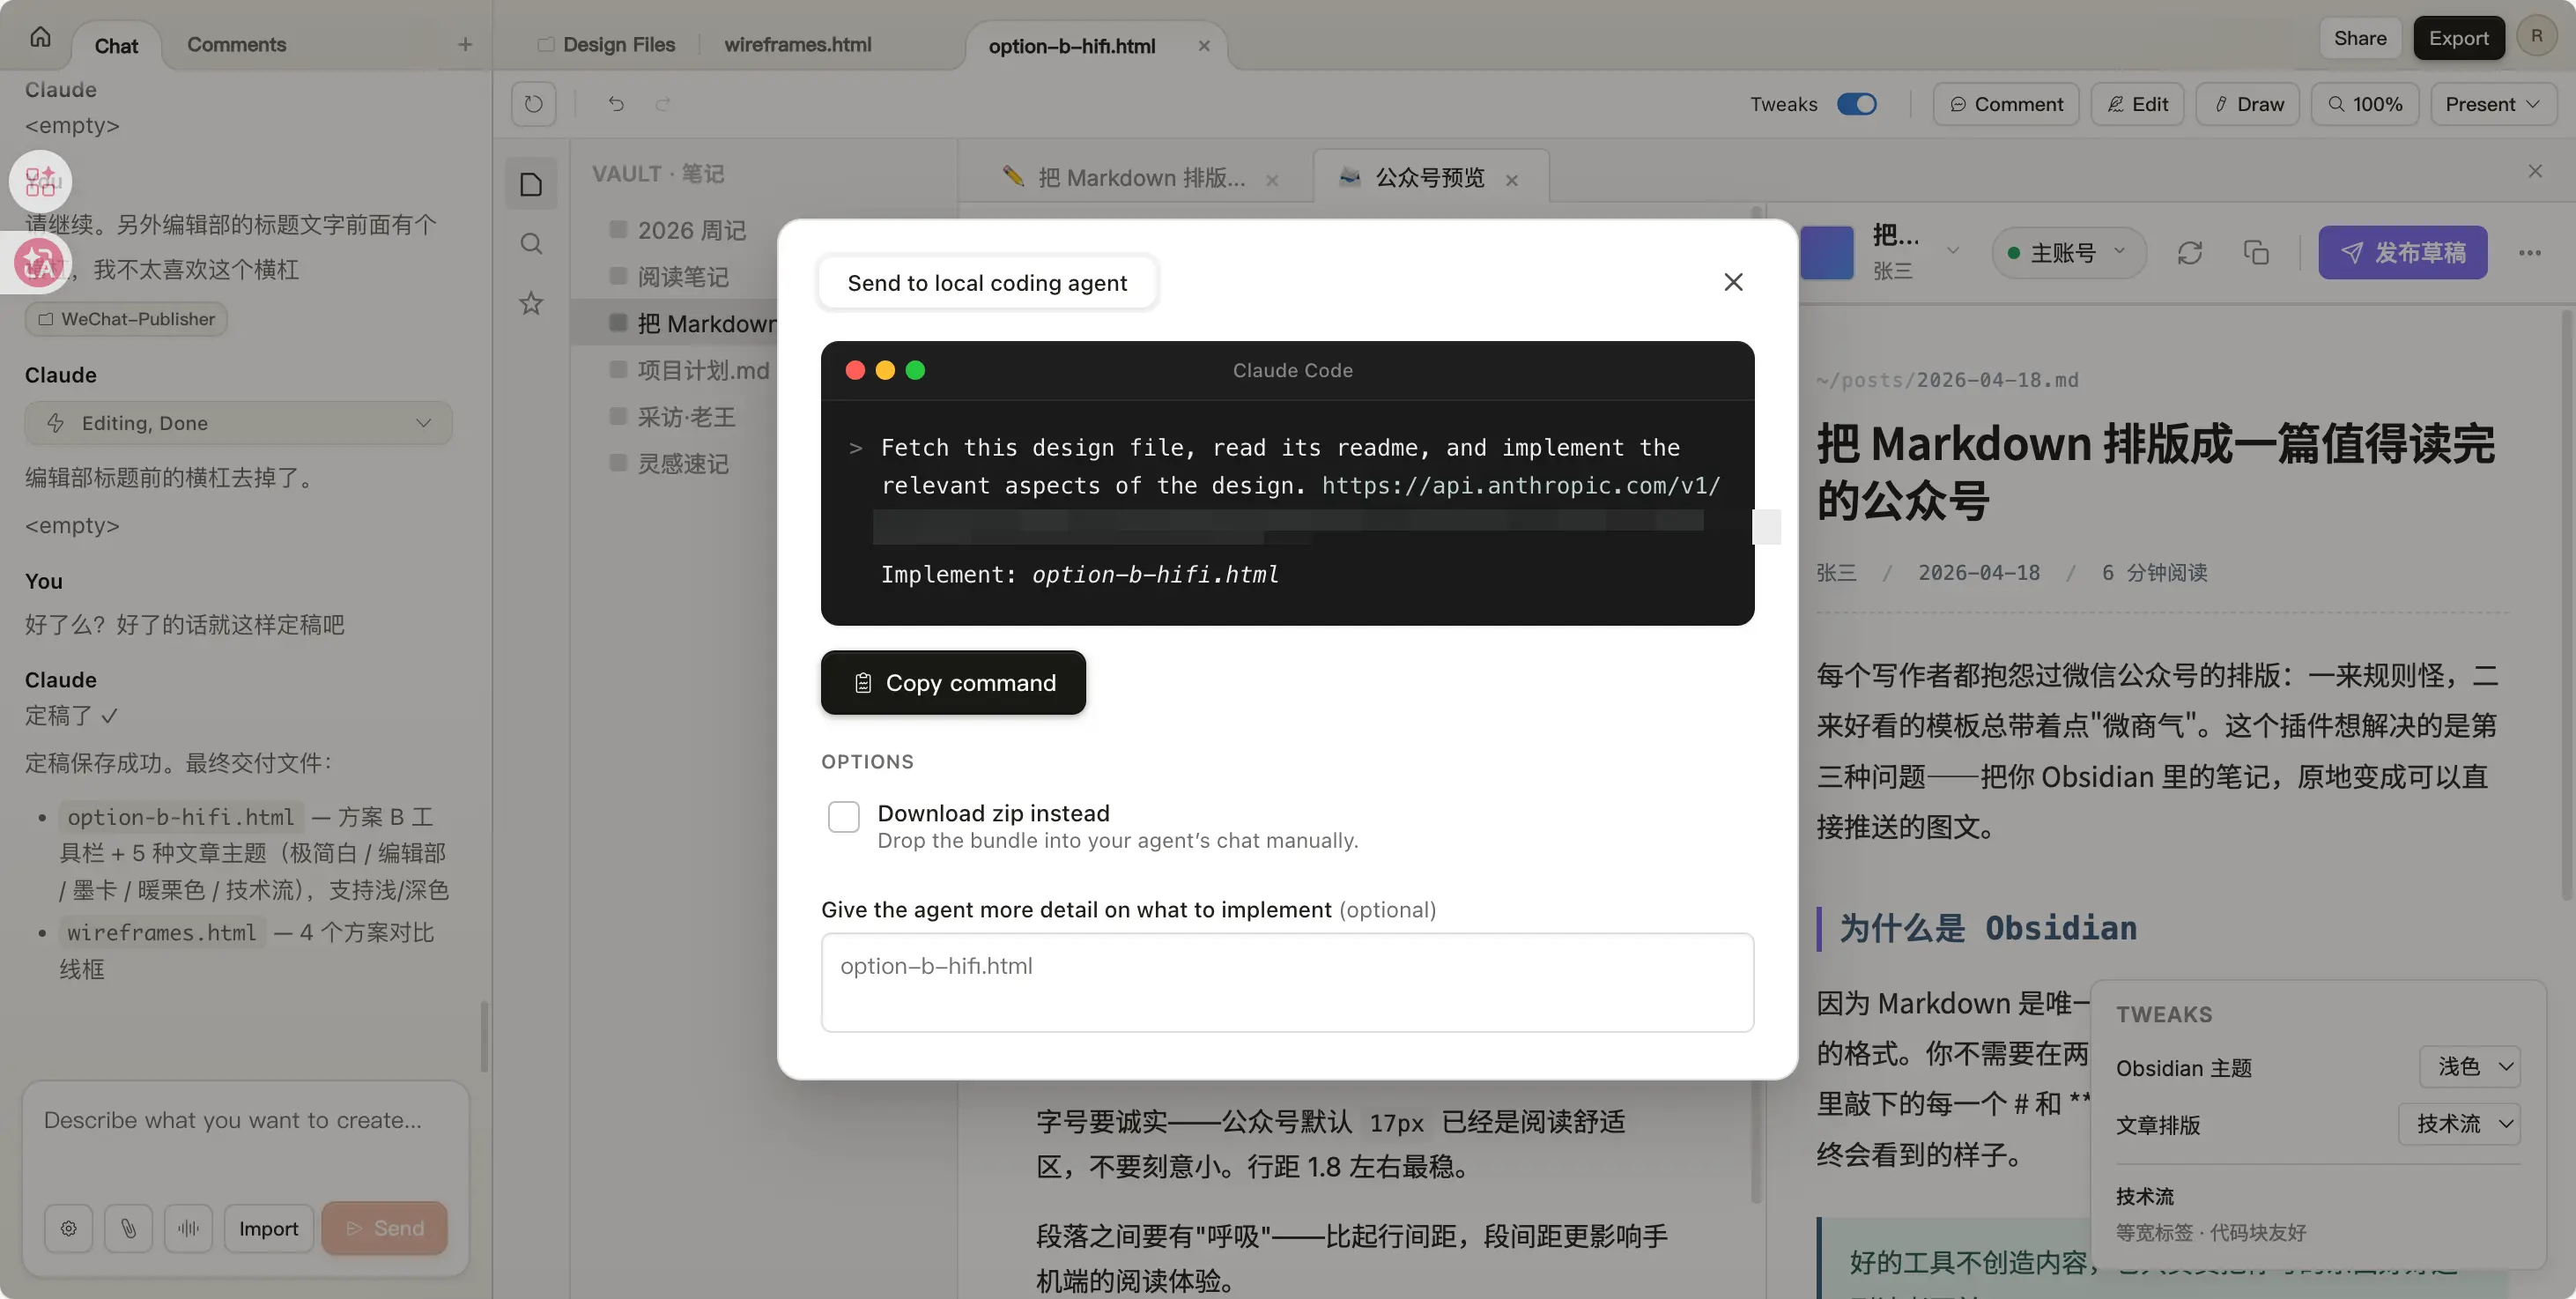Viewport: 2576px width, 1299px height.
Task: Open the Obsidian 主题 浅色 dropdown
Action: (2469, 1067)
